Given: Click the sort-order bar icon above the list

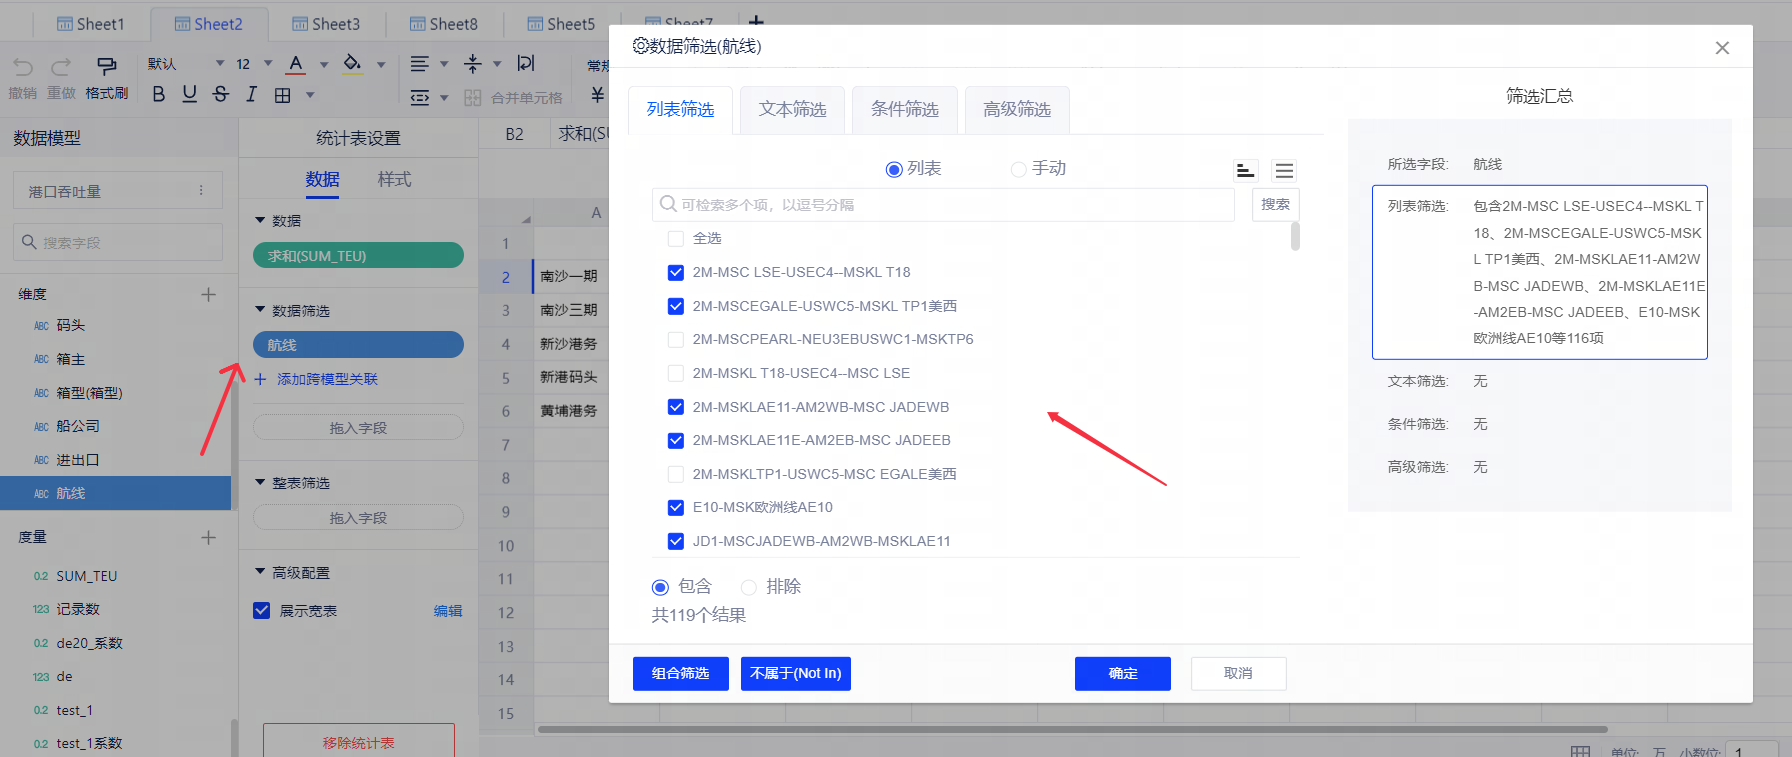Looking at the screenshot, I should click(1245, 170).
